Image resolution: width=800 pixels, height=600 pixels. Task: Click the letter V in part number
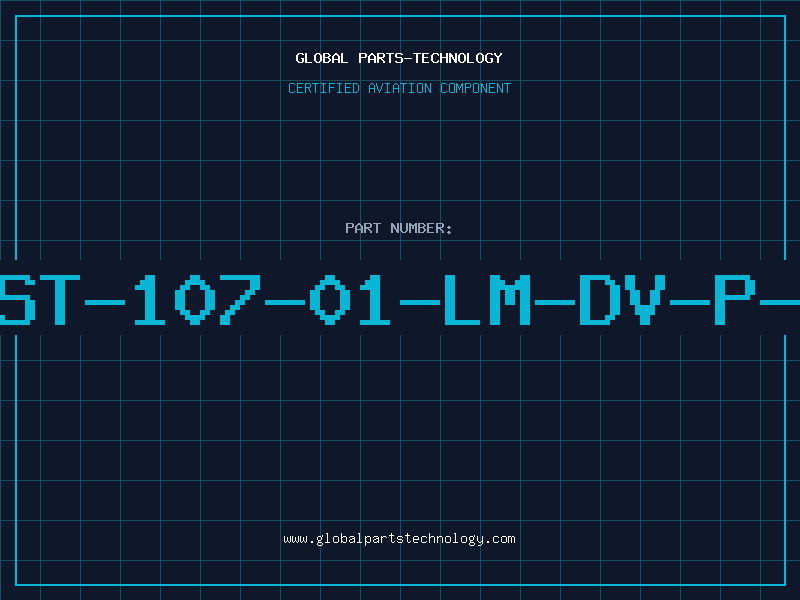click(x=645, y=299)
